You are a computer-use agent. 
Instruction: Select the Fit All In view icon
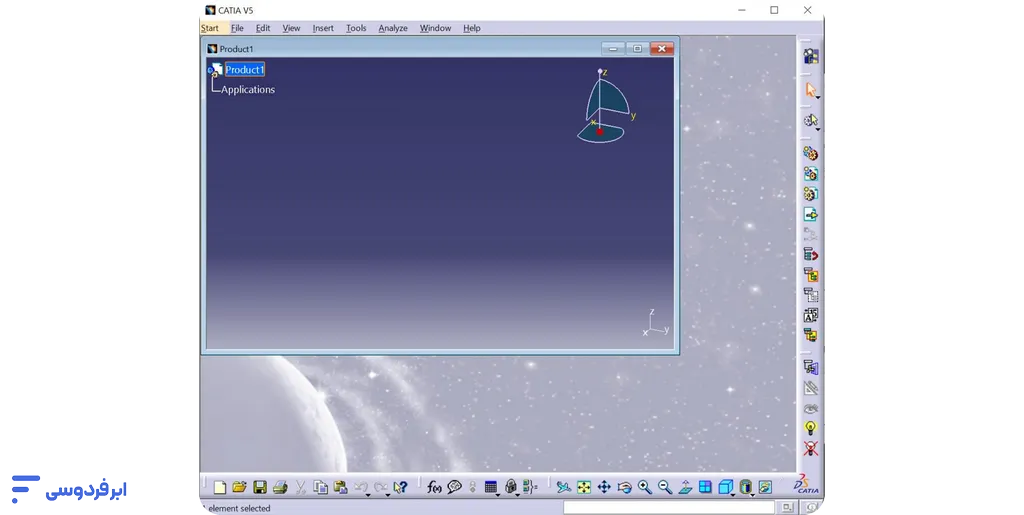coord(584,487)
